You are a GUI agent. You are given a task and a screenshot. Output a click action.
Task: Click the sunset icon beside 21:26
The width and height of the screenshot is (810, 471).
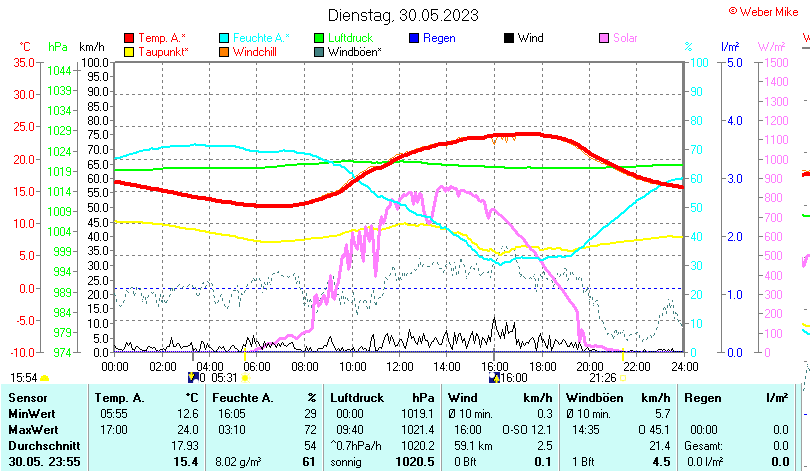coord(623,378)
